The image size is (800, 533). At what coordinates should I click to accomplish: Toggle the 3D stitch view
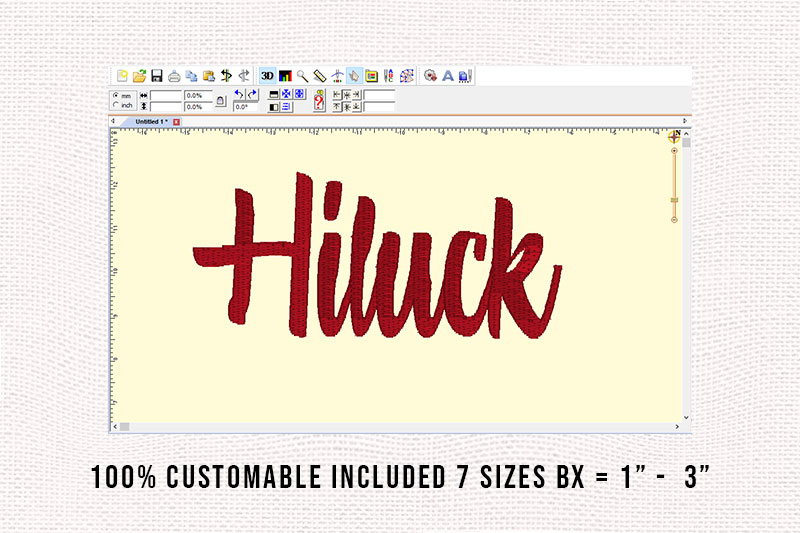tap(267, 76)
